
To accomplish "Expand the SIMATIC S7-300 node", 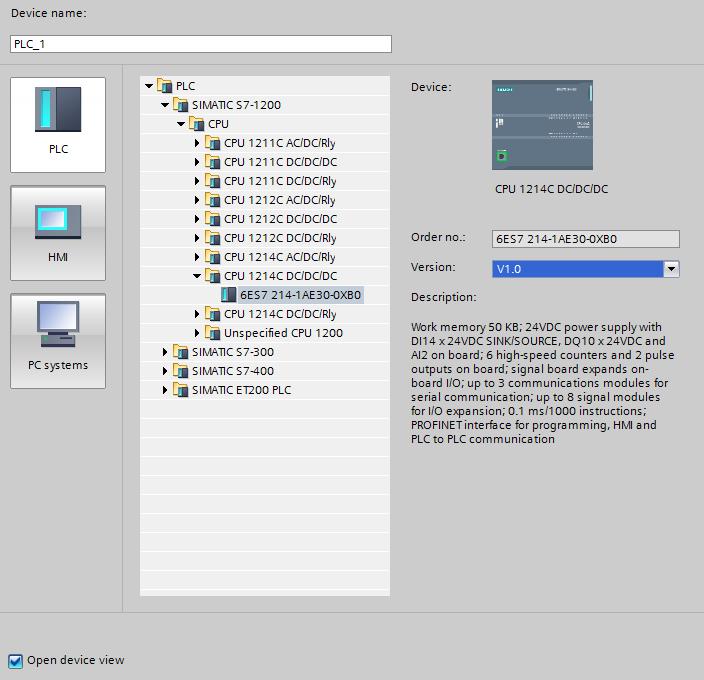I will coord(165,352).
